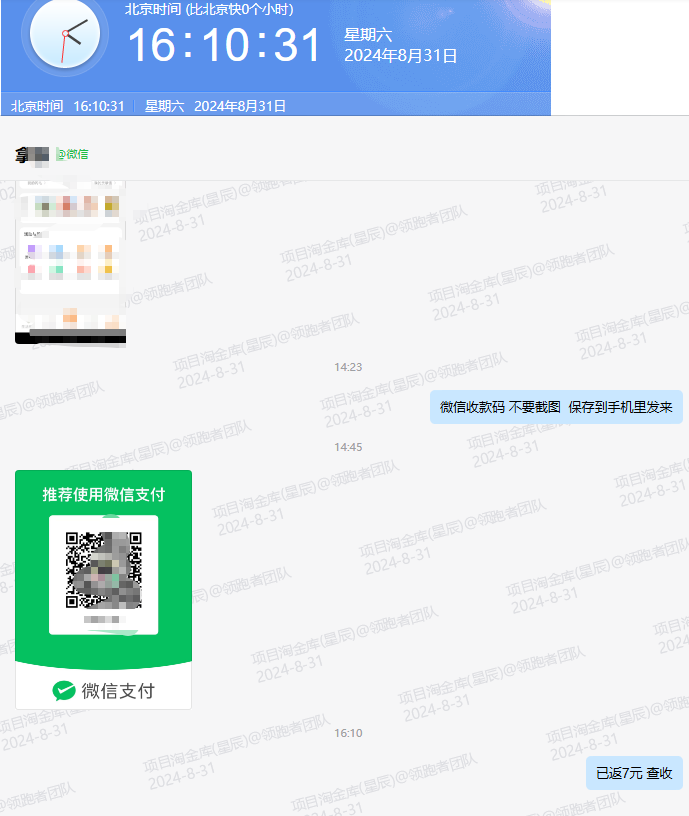Click 北京时间 label in lower status strip
The height and width of the screenshot is (816, 689).
[37, 106]
